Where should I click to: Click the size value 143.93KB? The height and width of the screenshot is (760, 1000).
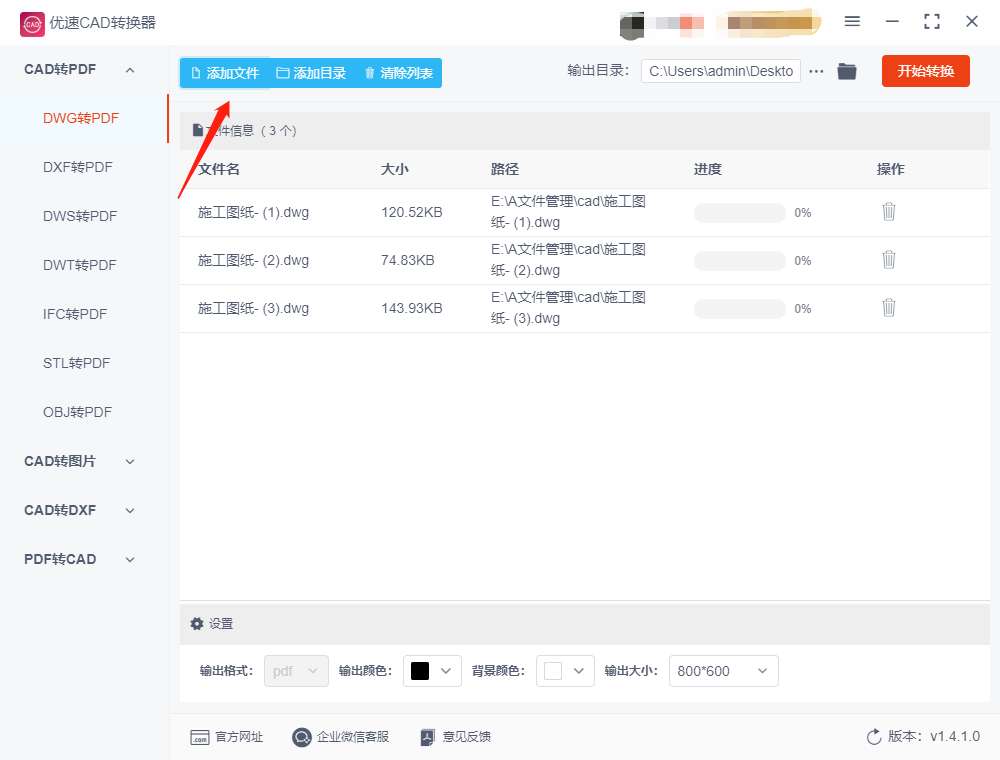(411, 309)
